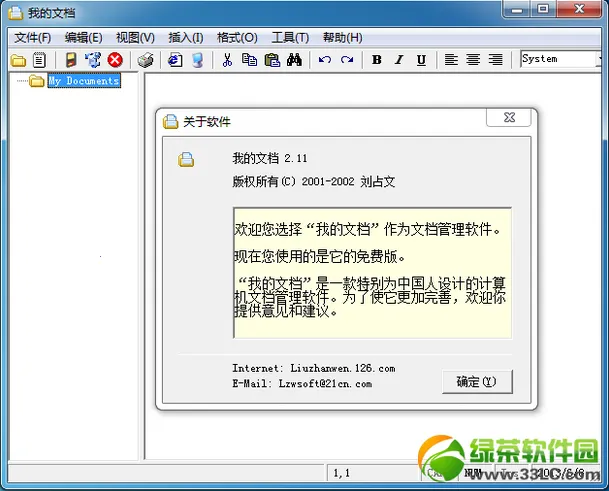
Task: Toggle italic formatting button
Action: (399, 60)
